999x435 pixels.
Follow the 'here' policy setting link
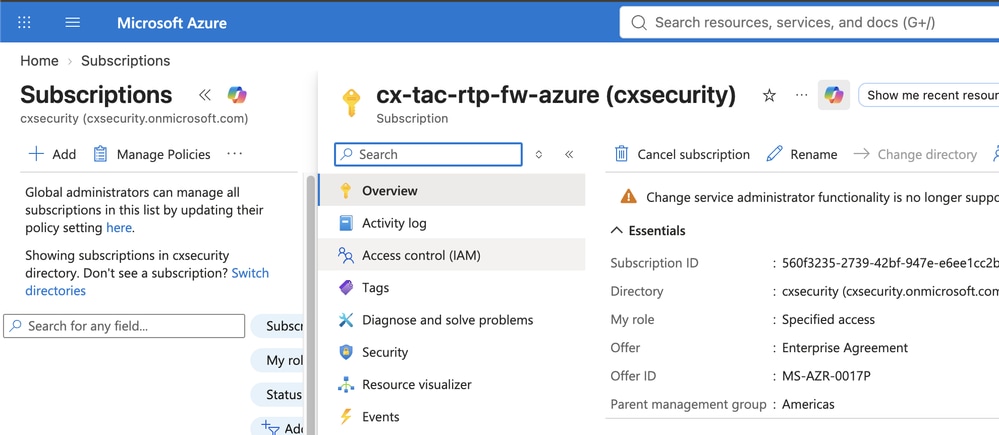click(x=119, y=227)
